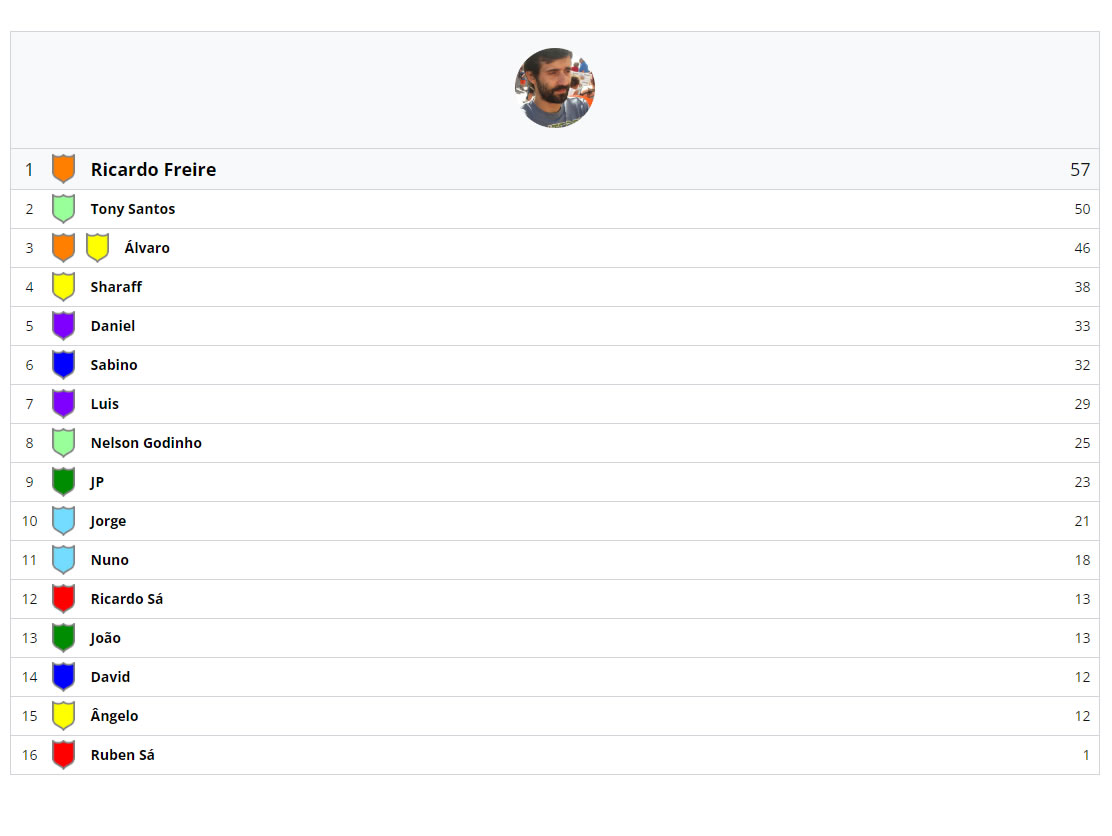Click the score 57 for Ricardo Freire
Viewport: 1112px width, 836px height.
(1079, 170)
